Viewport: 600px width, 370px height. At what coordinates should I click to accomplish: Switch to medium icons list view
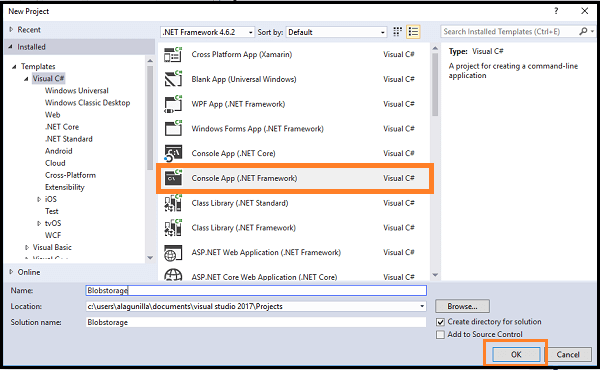point(413,32)
